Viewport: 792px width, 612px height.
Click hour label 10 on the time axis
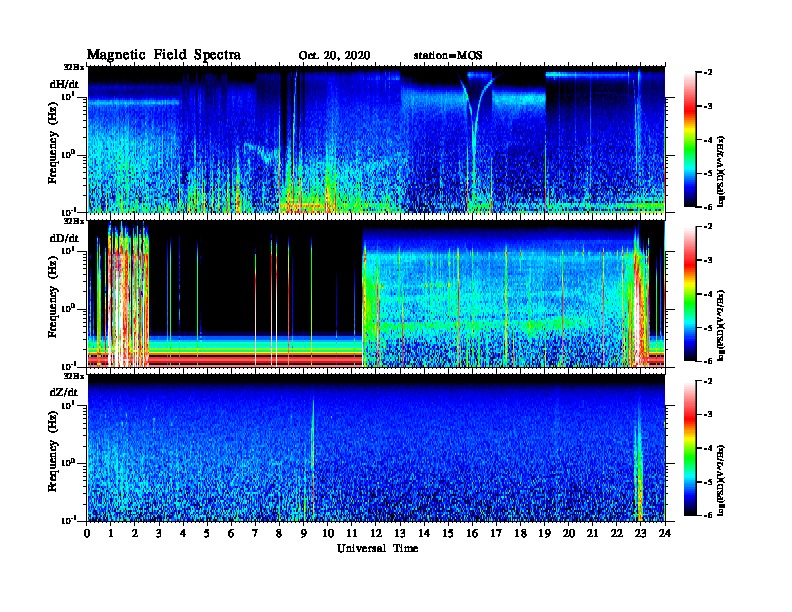point(328,533)
